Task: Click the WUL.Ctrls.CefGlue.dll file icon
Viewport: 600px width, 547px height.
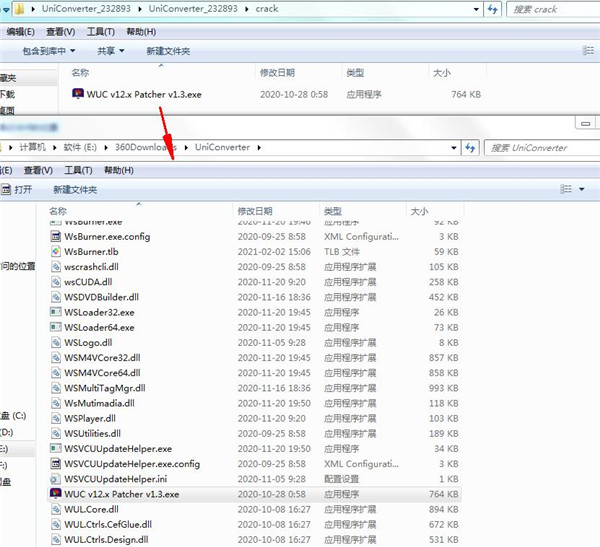Action: [56, 524]
